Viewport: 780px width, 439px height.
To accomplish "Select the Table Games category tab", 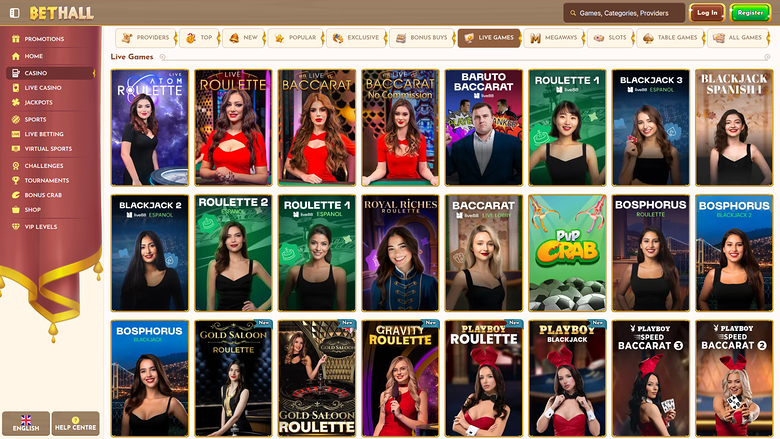I will click(x=670, y=38).
